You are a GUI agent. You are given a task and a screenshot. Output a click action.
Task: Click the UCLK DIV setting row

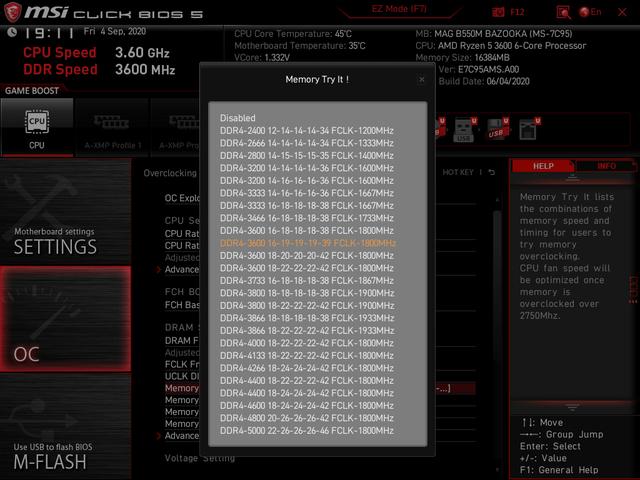pos(182,376)
